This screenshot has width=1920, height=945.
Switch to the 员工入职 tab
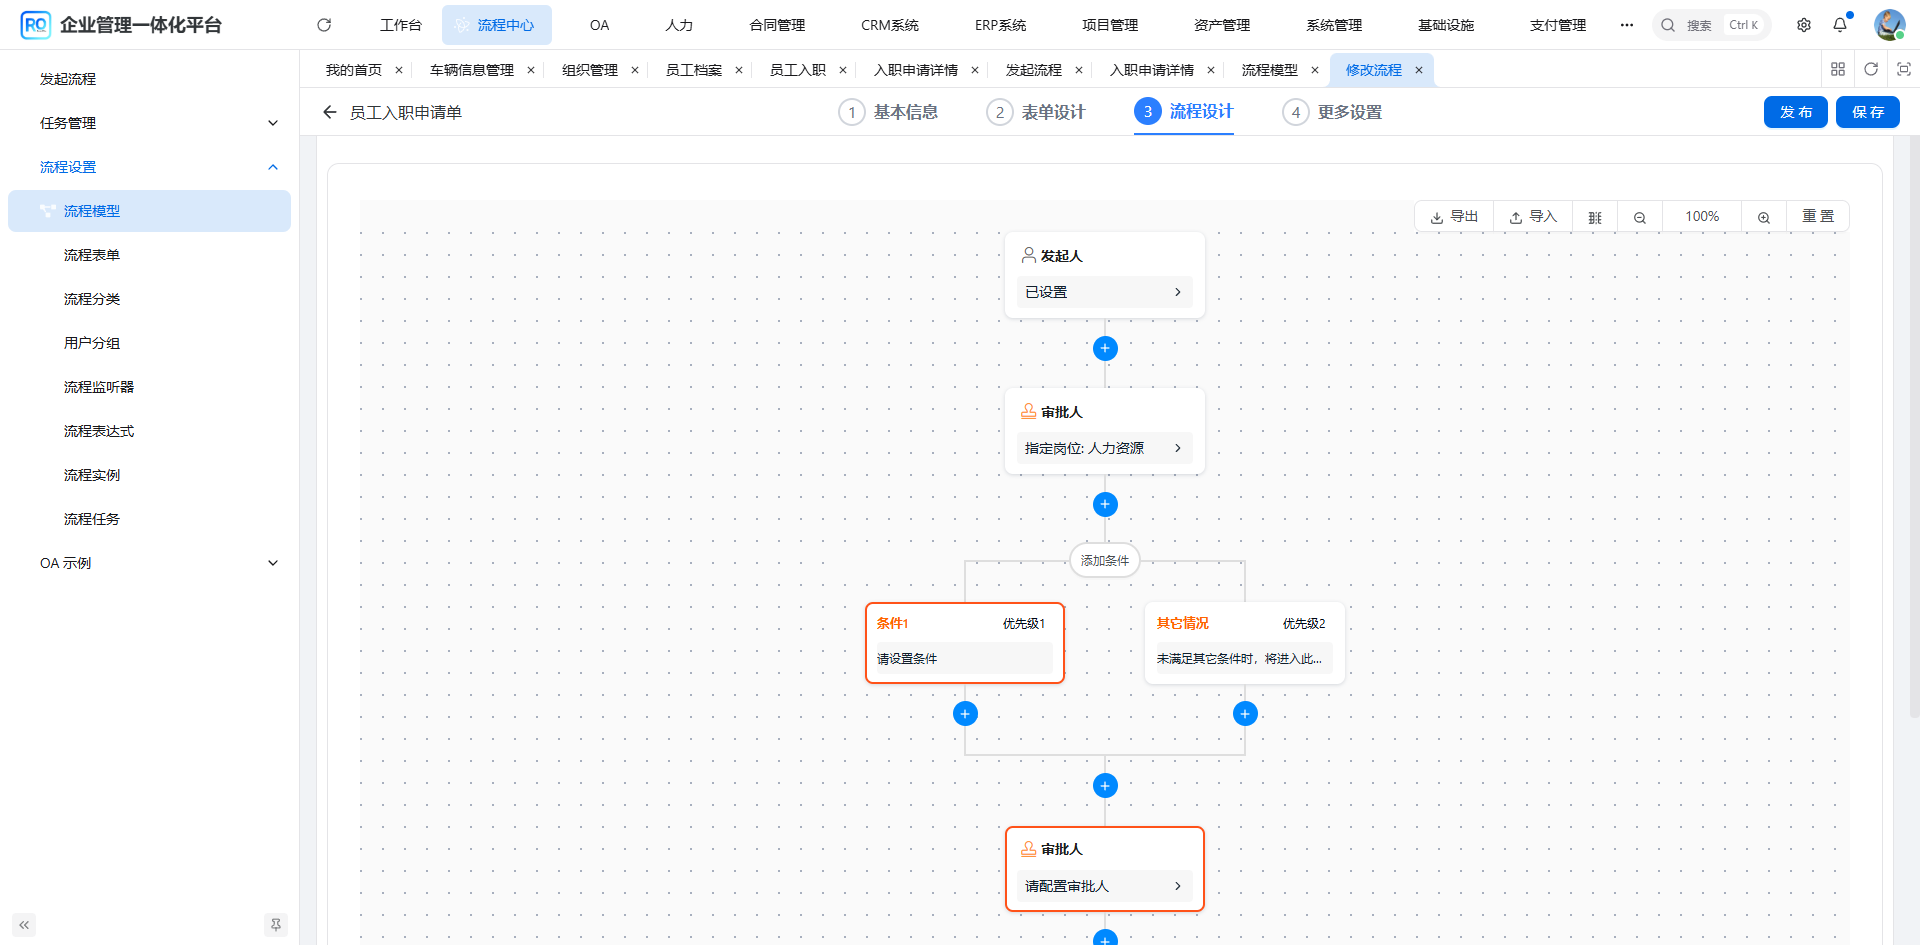[x=798, y=70]
